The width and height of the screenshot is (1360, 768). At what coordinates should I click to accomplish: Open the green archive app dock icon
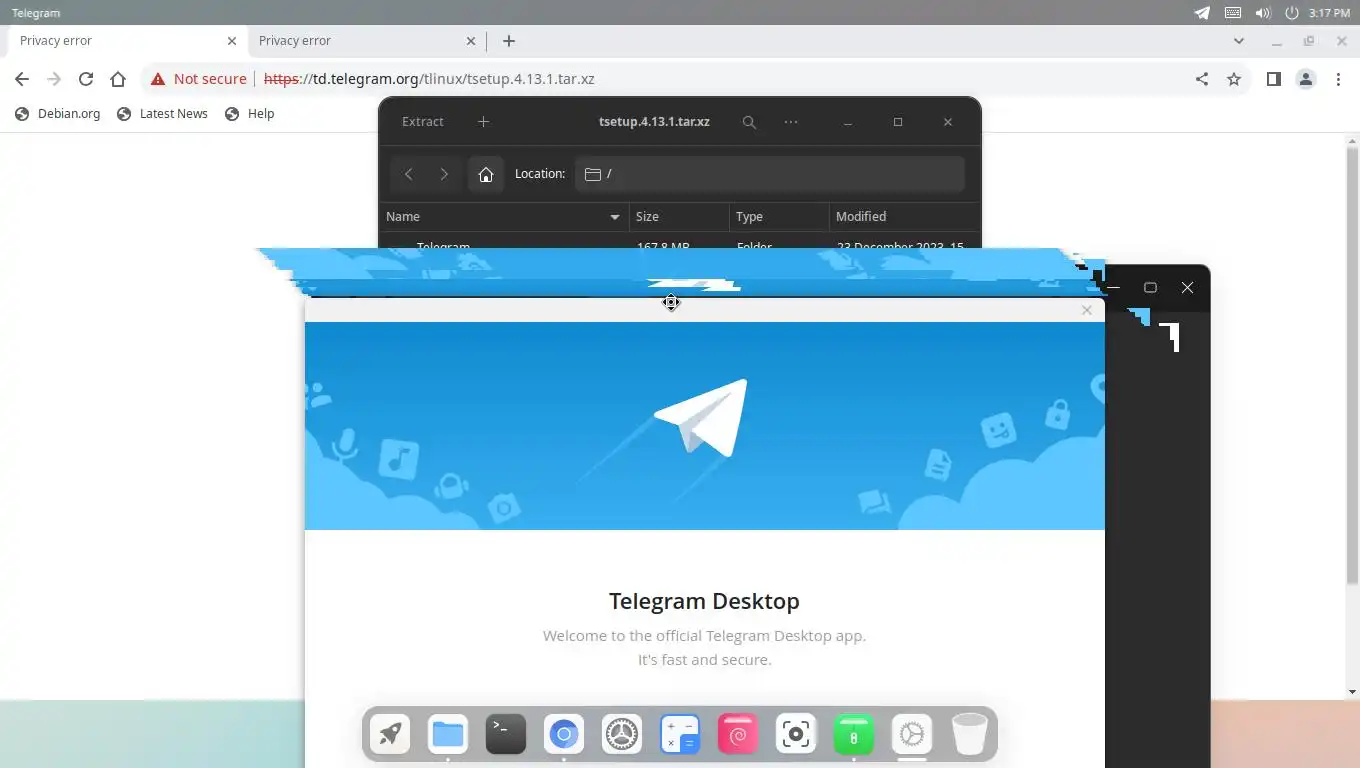(x=854, y=735)
